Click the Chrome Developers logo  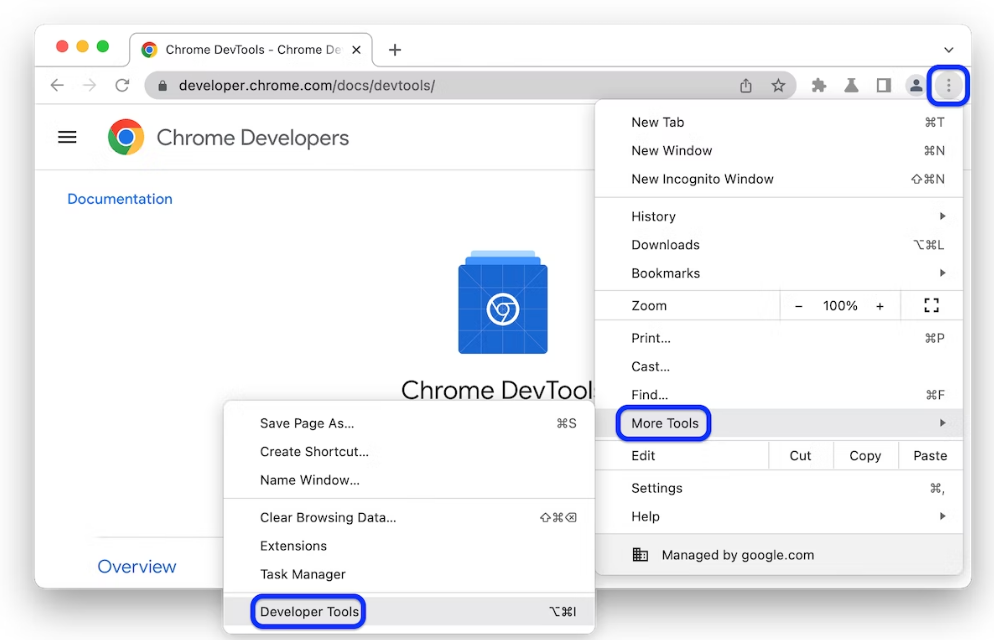[x=126, y=137]
